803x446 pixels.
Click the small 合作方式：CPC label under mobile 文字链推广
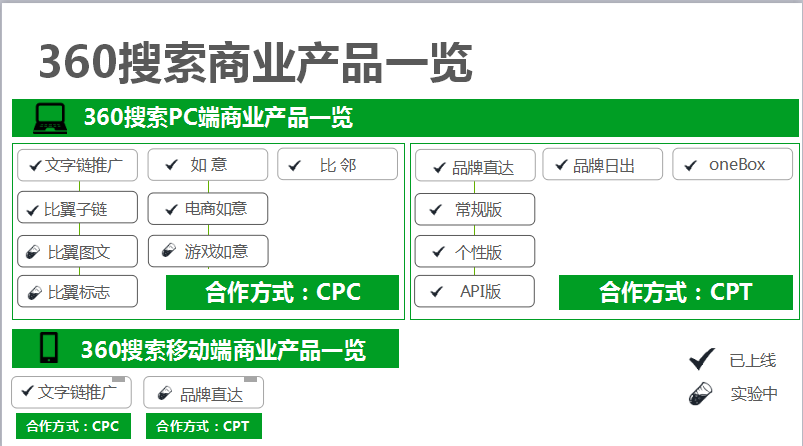pos(73,426)
